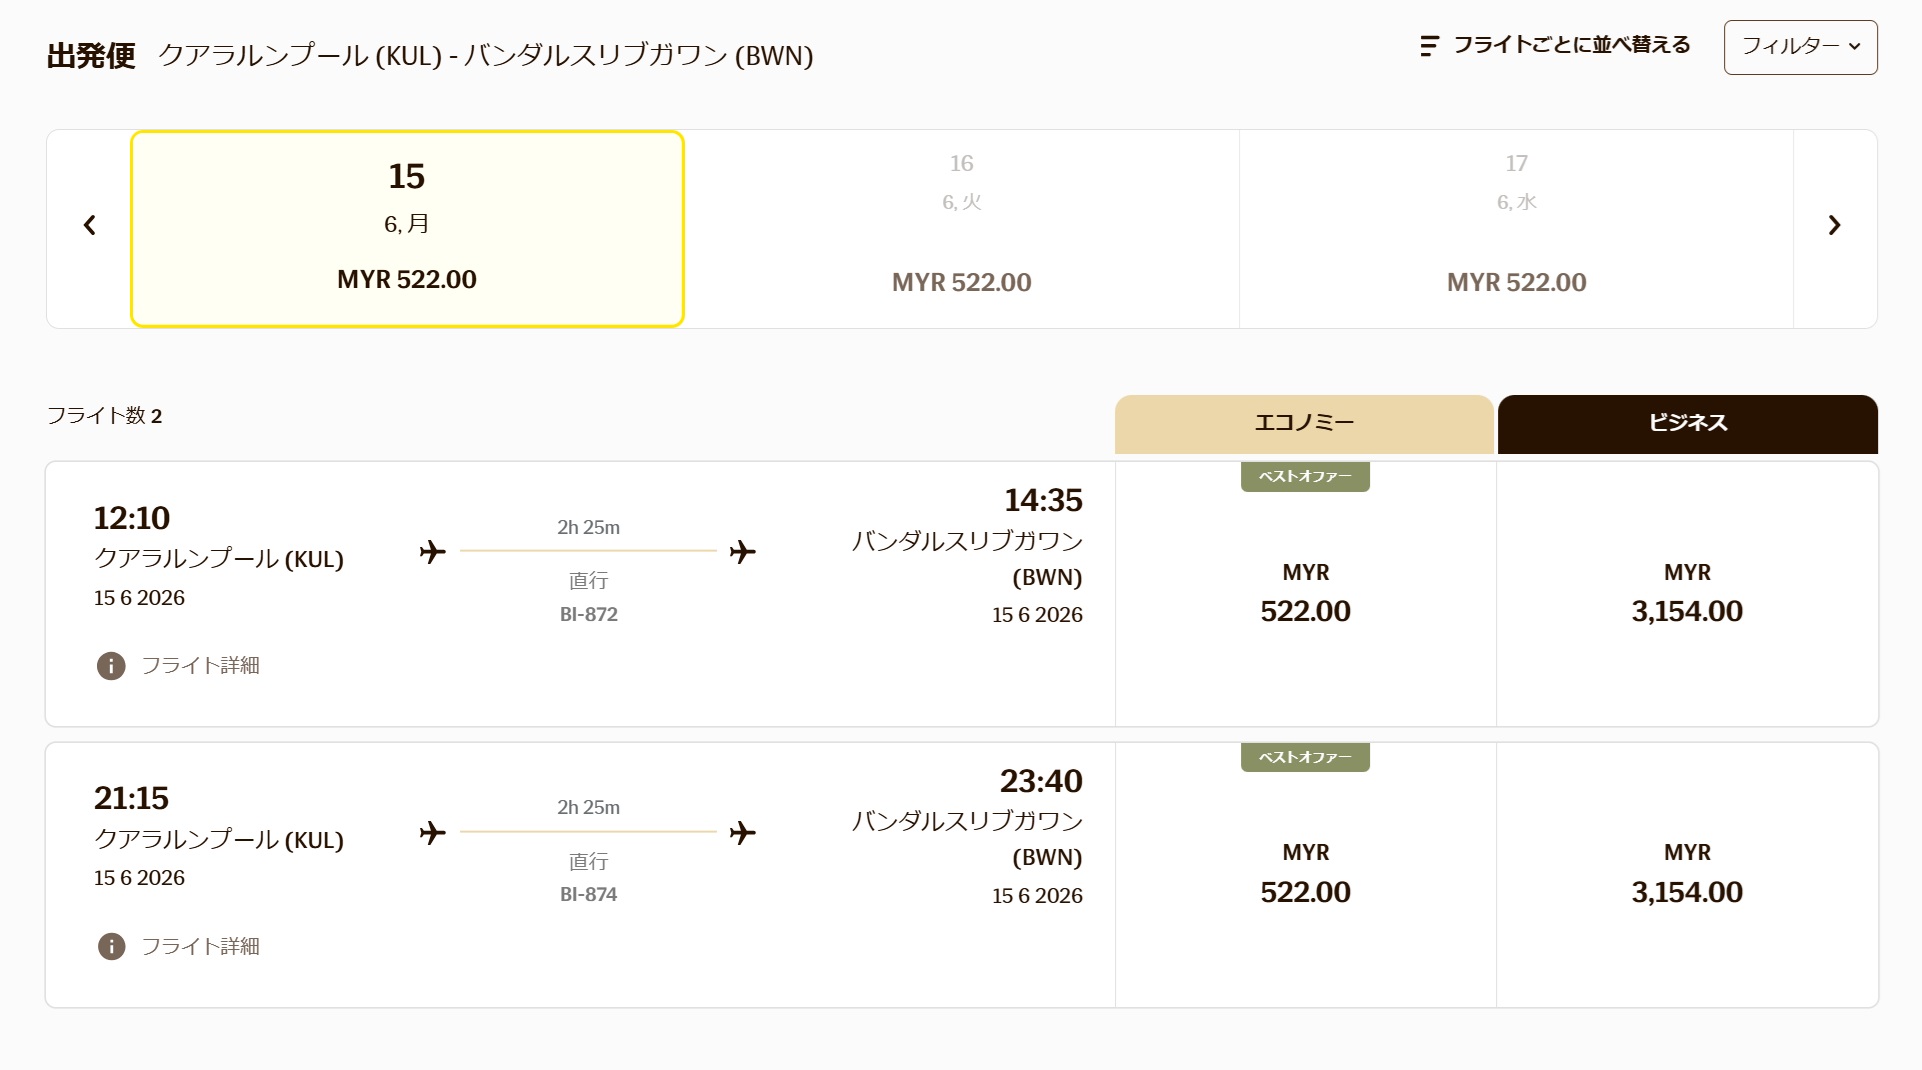
Task: Click the エコノミー column header
Action: point(1304,424)
